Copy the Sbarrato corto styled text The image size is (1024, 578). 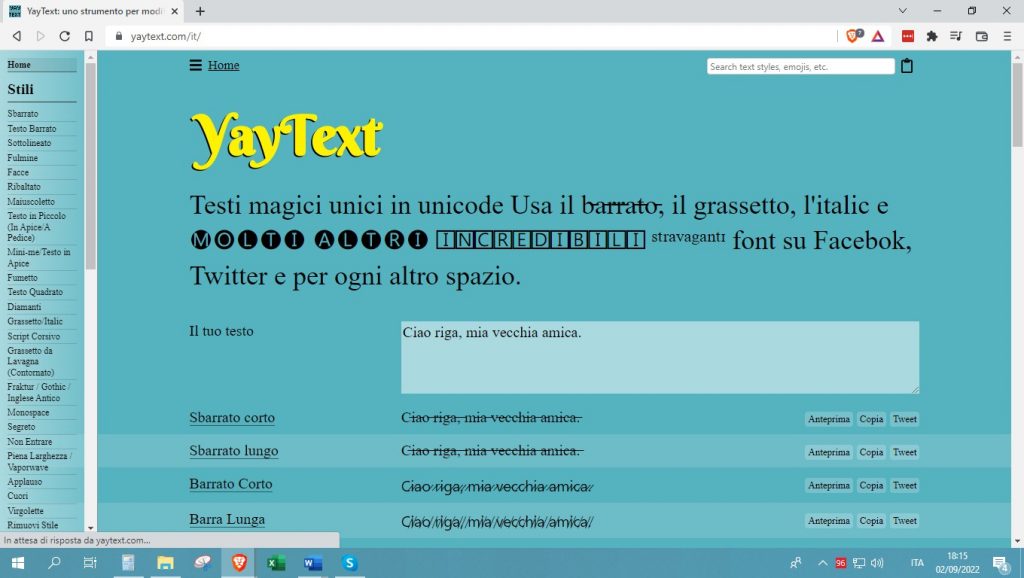tap(870, 419)
